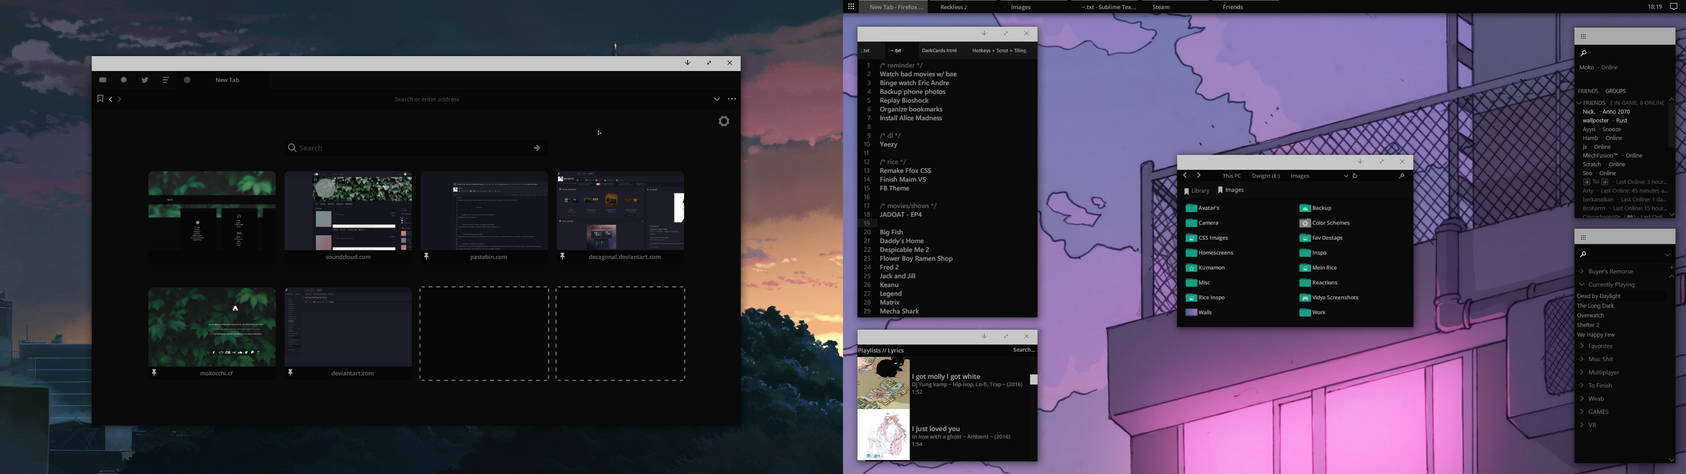Open the address bar history dropdown in Firefox
The width and height of the screenshot is (1686, 474).
click(716, 99)
